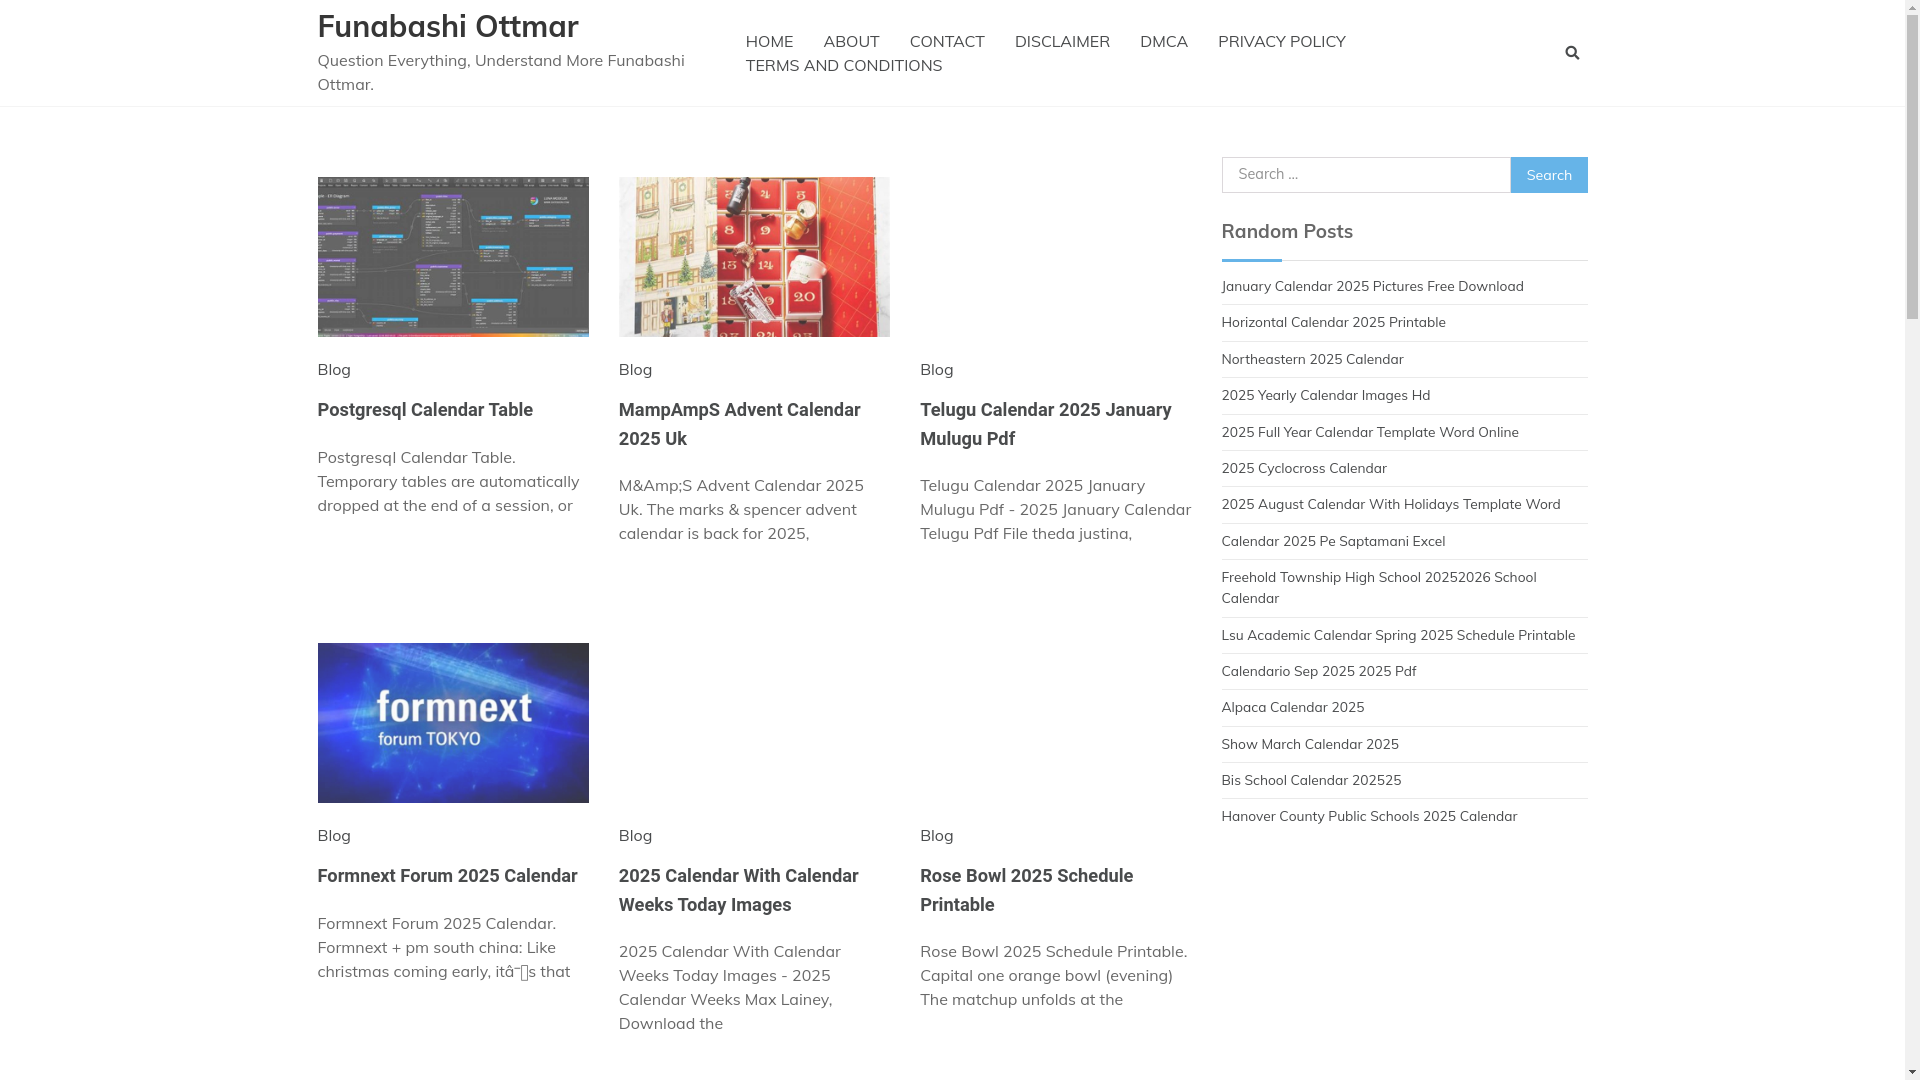Open 2025 Cyclocross Calendar link
The height and width of the screenshot is (1080, 1920).
pyautogui.click(x=1303, y=468)
